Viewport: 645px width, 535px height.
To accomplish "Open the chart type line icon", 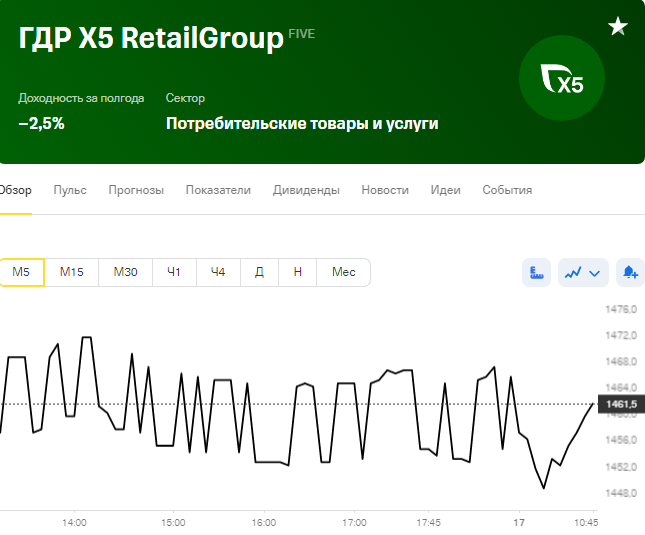I will (x=573, y=272).
